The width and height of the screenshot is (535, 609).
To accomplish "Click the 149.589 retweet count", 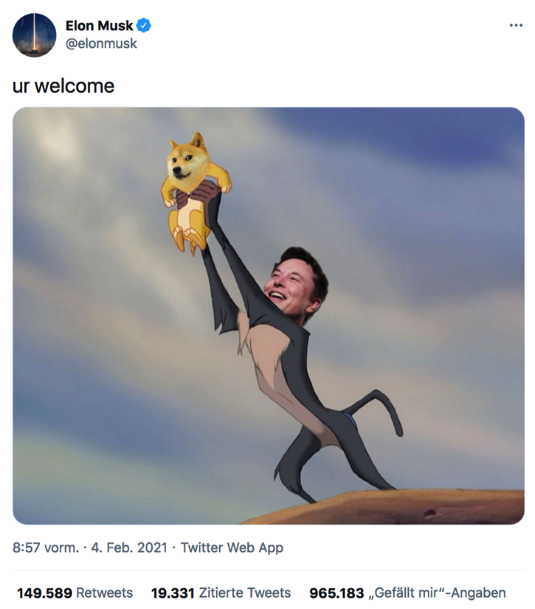I will tap(44, 593).
